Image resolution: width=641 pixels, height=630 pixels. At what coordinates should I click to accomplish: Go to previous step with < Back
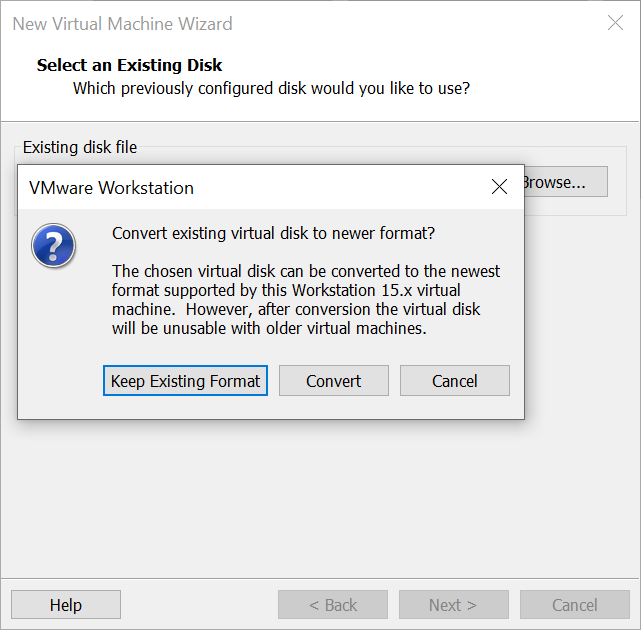point(333,605)
